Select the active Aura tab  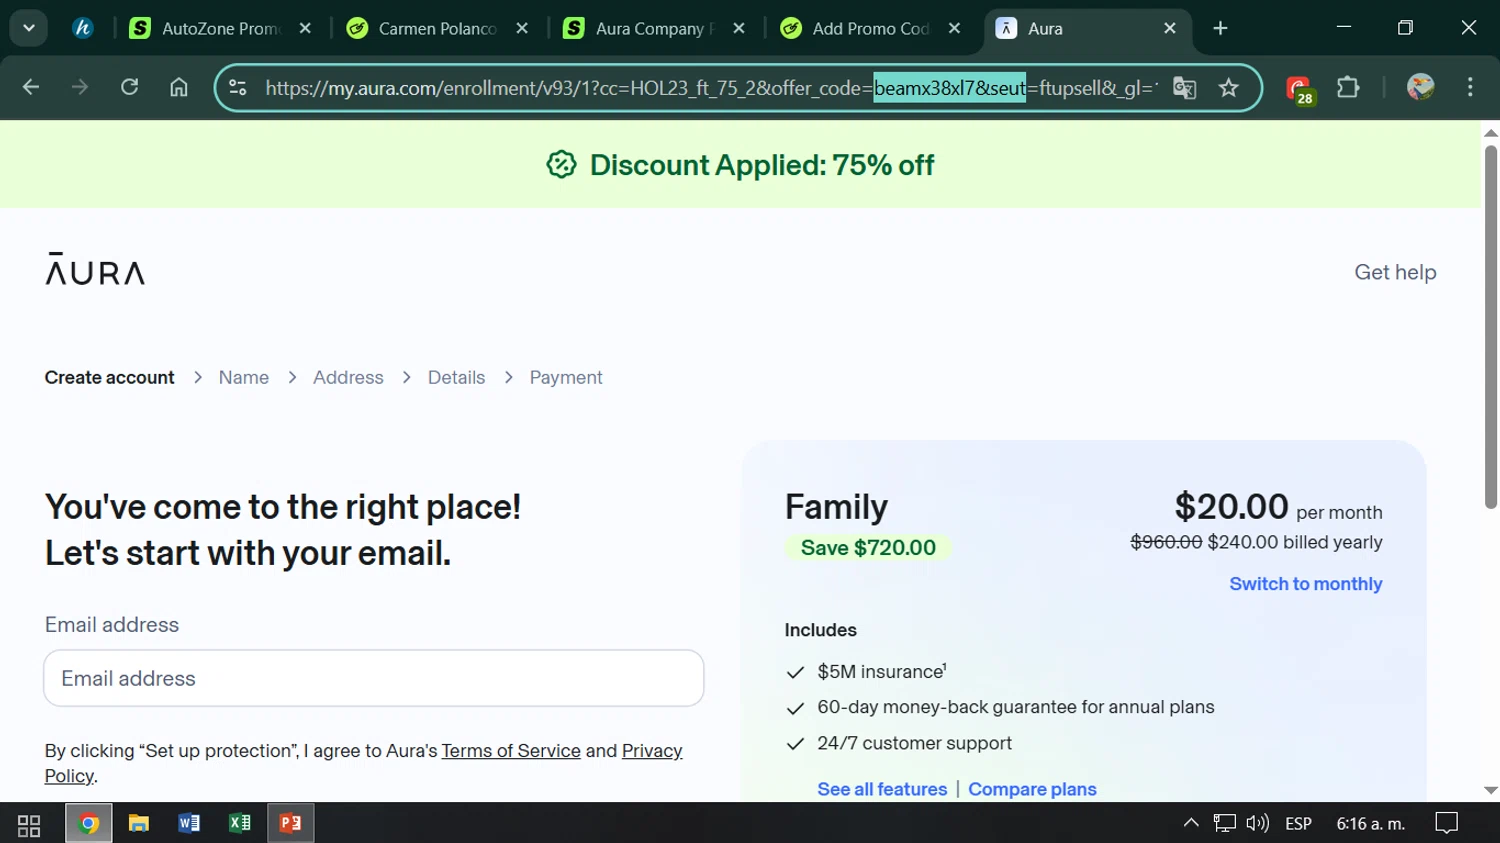point(1088,28)
